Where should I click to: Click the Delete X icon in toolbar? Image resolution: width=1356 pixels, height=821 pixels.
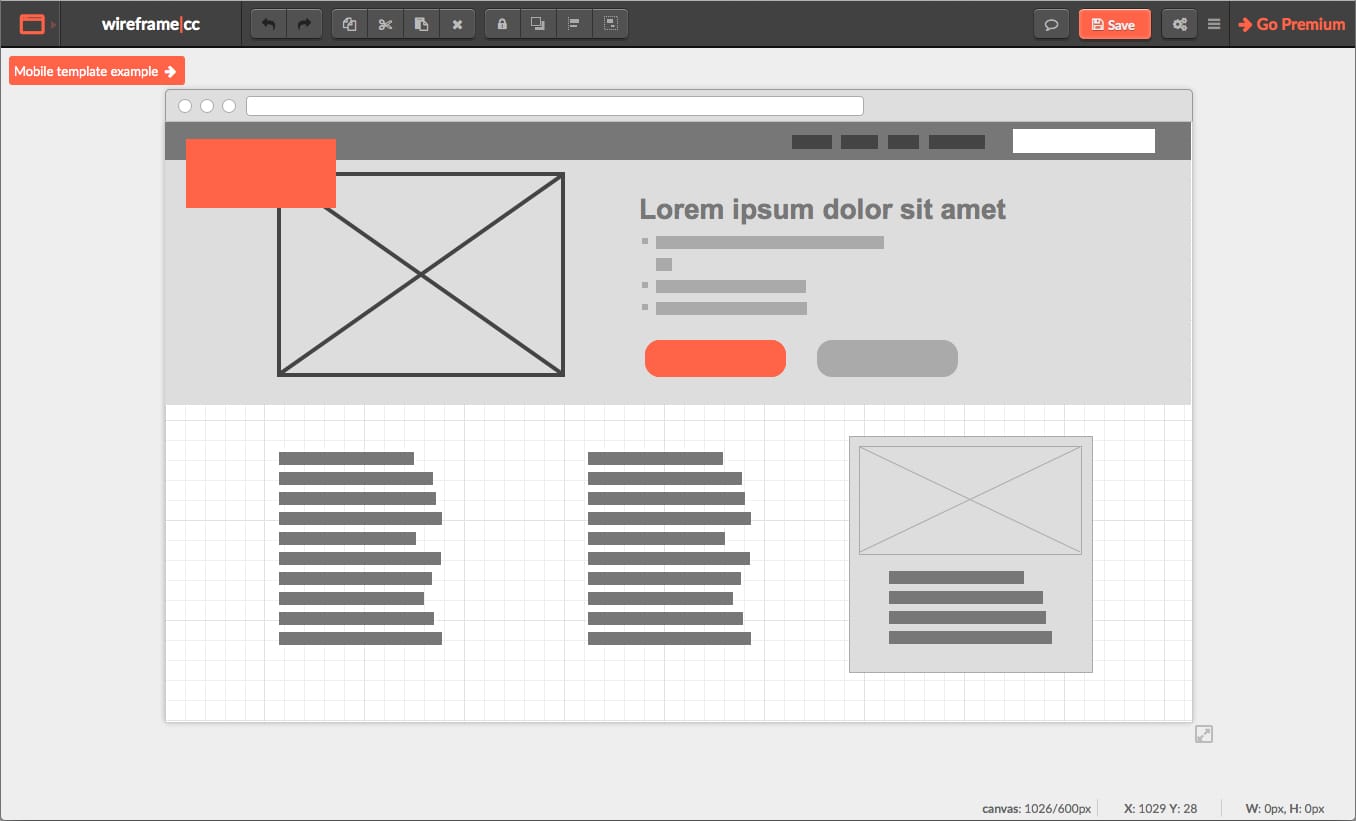457,24
